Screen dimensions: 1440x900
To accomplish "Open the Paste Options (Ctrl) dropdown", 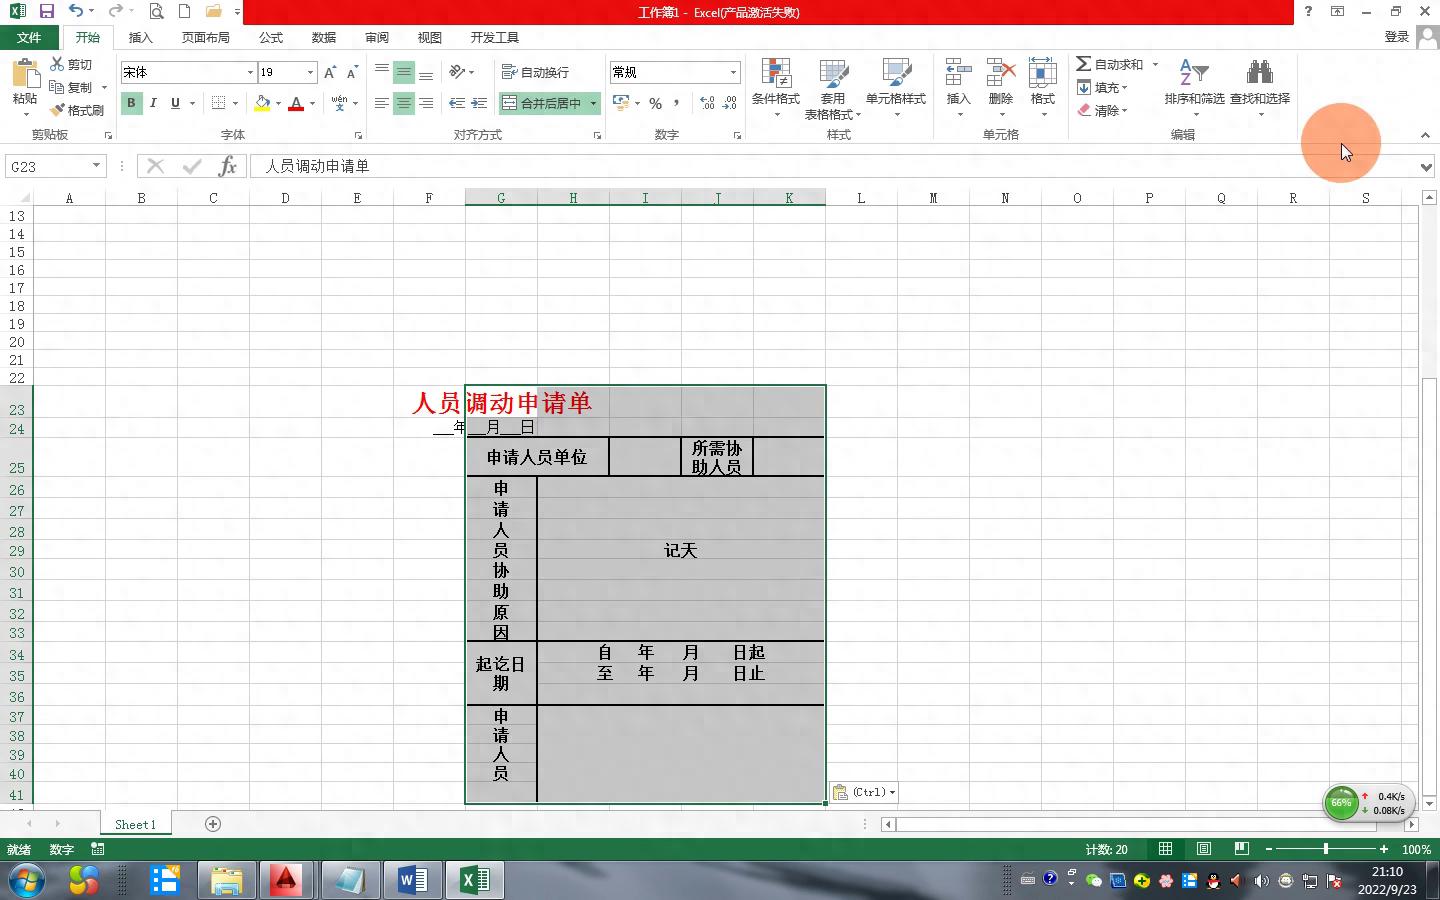I will pos(863,792).
